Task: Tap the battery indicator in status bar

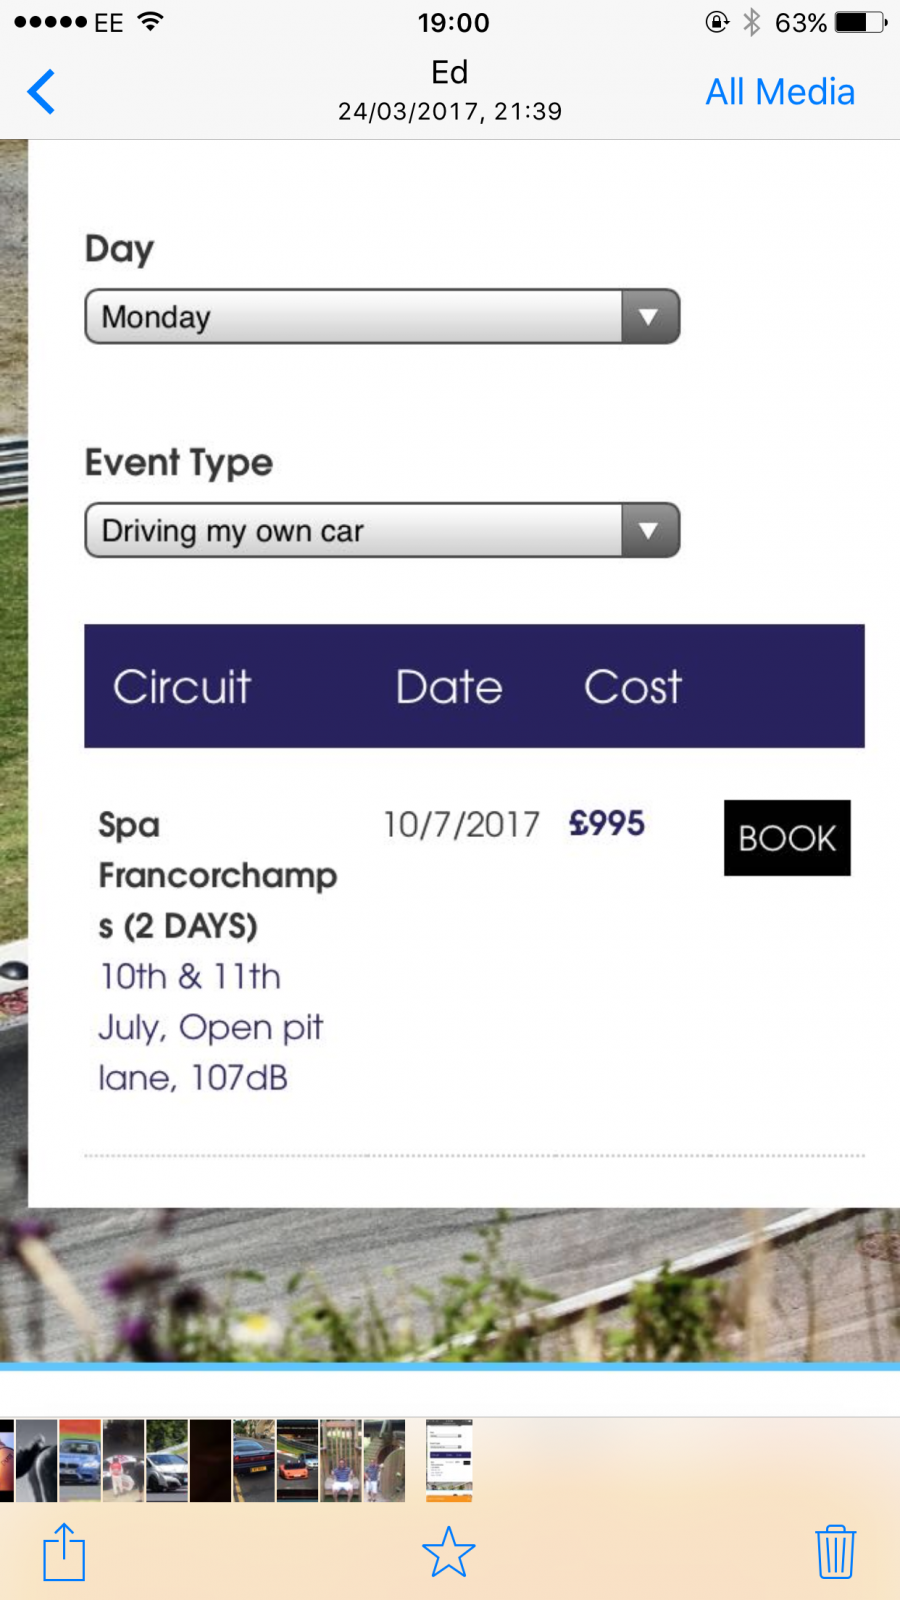Action: (860, 22)
